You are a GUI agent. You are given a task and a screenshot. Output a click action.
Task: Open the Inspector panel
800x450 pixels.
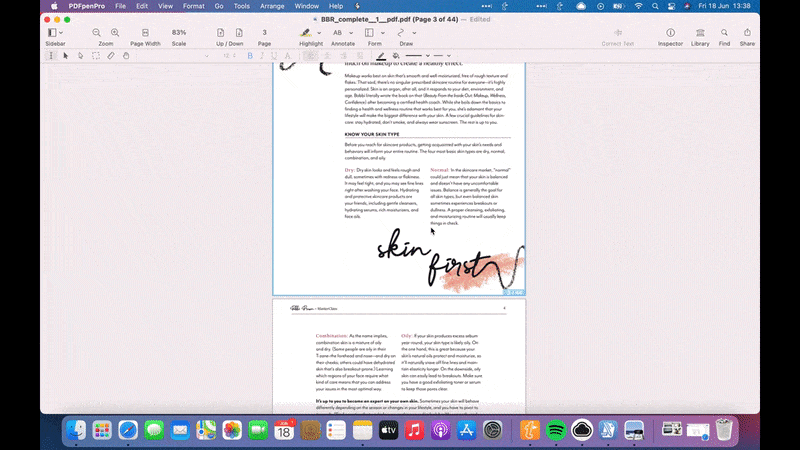(670, 33)
